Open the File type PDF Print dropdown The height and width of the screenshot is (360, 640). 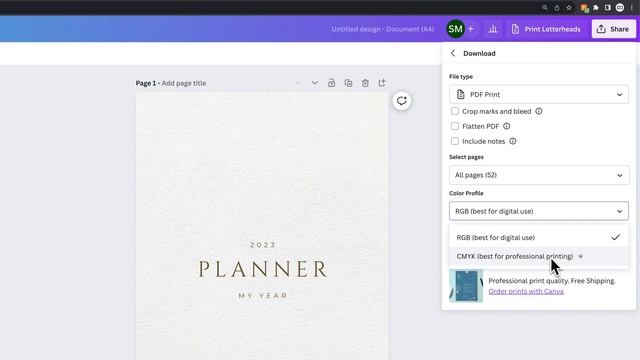coord(539,94)
